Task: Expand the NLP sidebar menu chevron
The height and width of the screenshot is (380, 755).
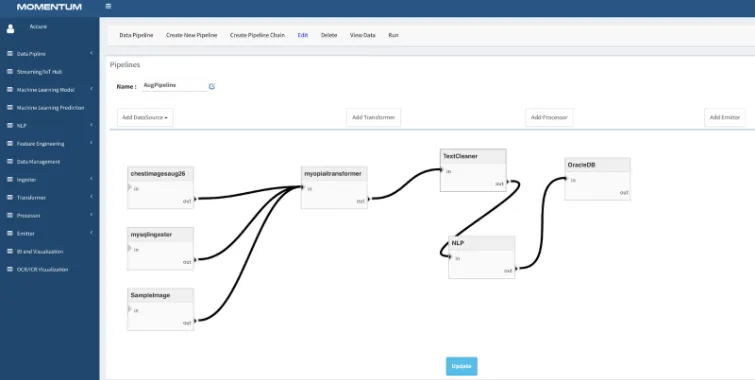Action: (x=91, y=125)
